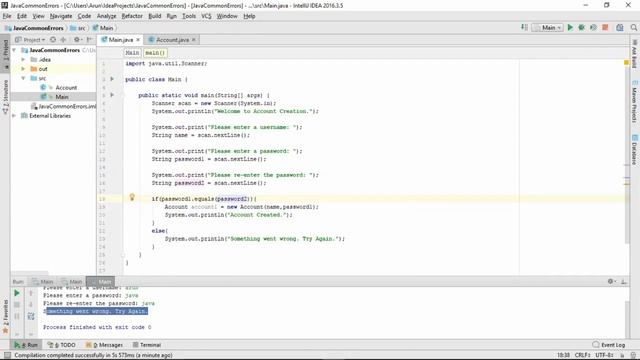Start debugging with the bug icon
Image resolution: width=640 pixels, height=360 pixels.
[582, 27]
